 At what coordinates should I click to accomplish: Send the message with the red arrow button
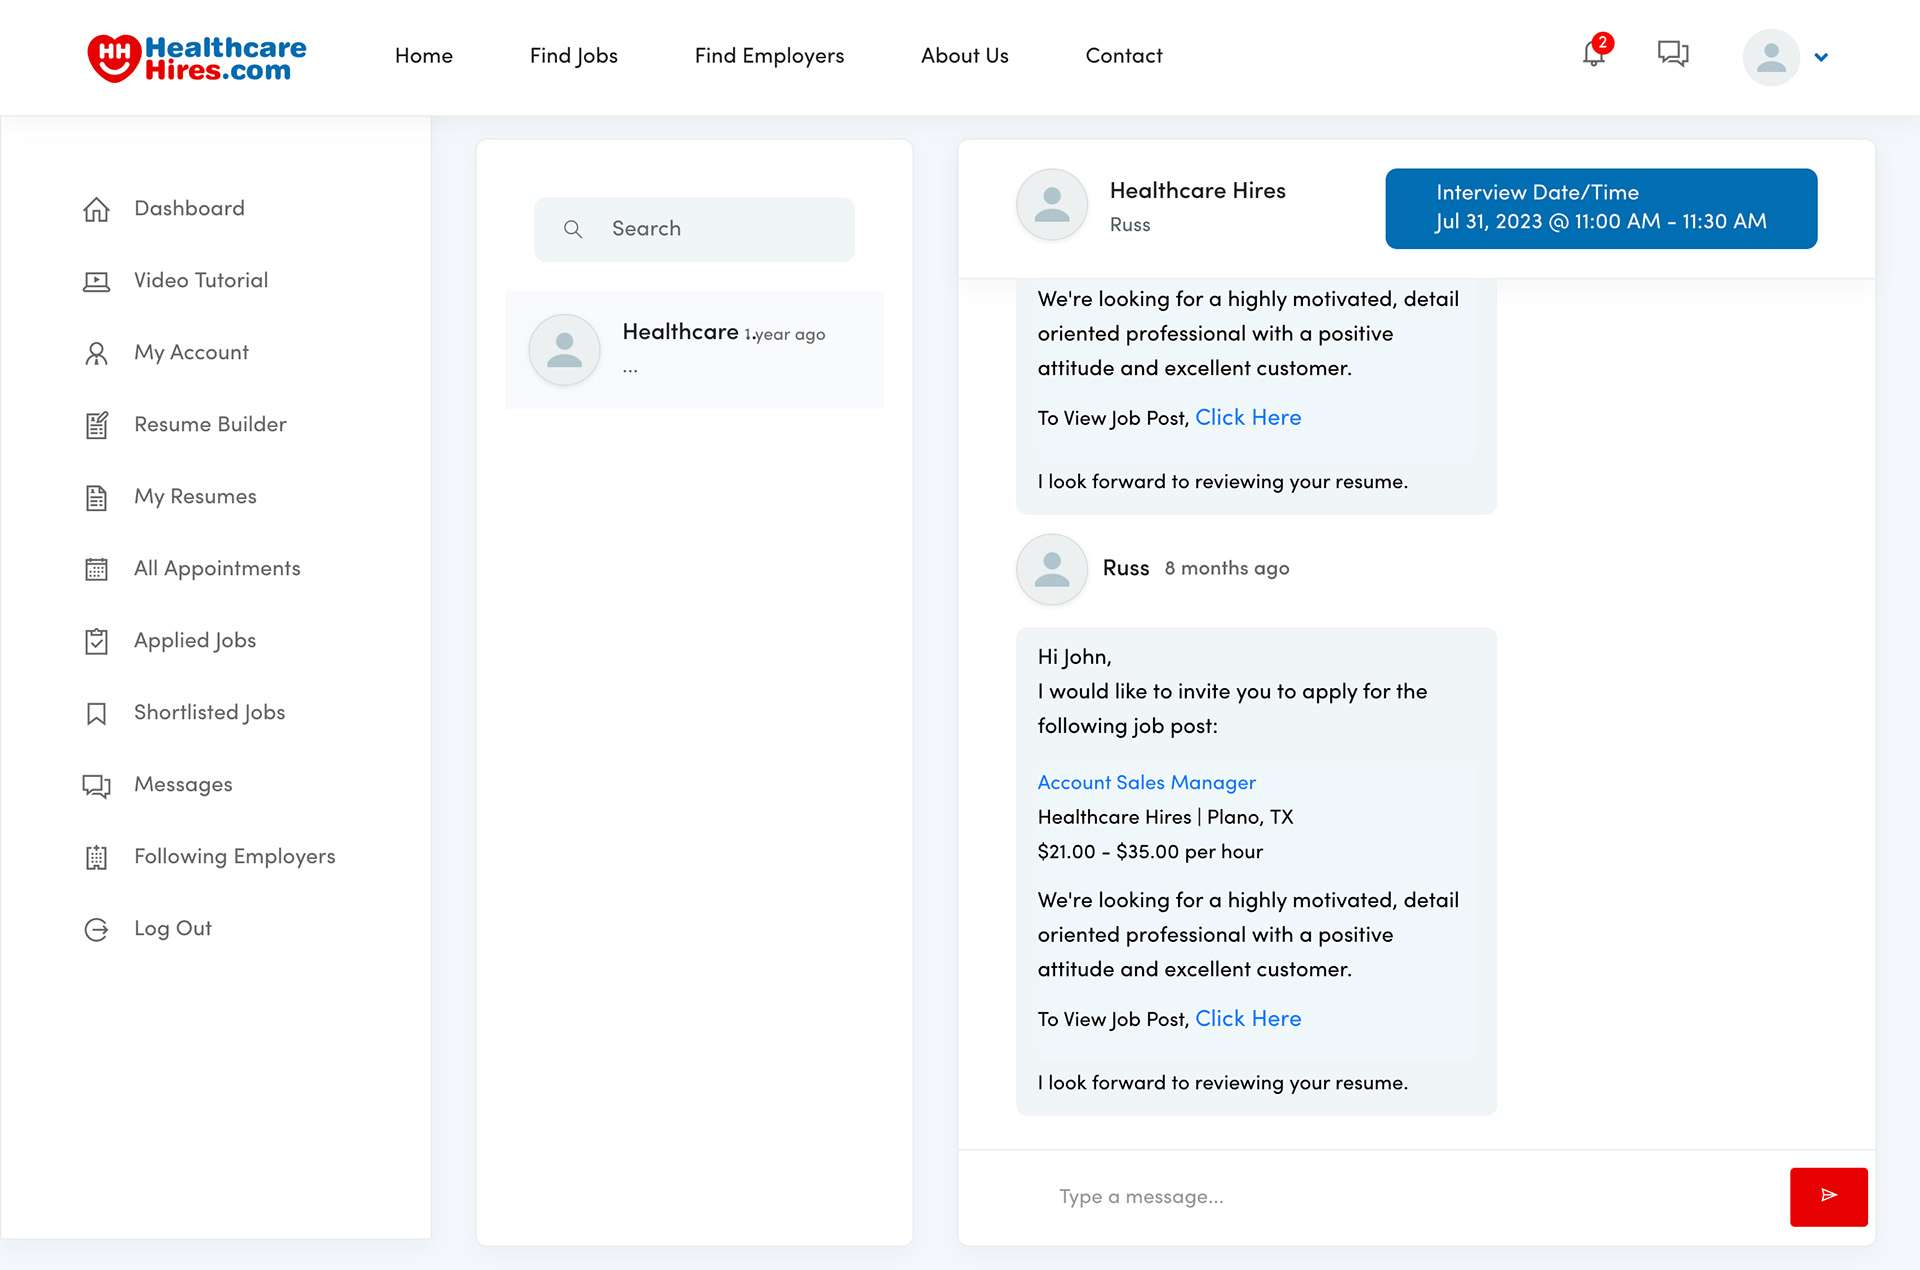(x=1828, y=1196)
